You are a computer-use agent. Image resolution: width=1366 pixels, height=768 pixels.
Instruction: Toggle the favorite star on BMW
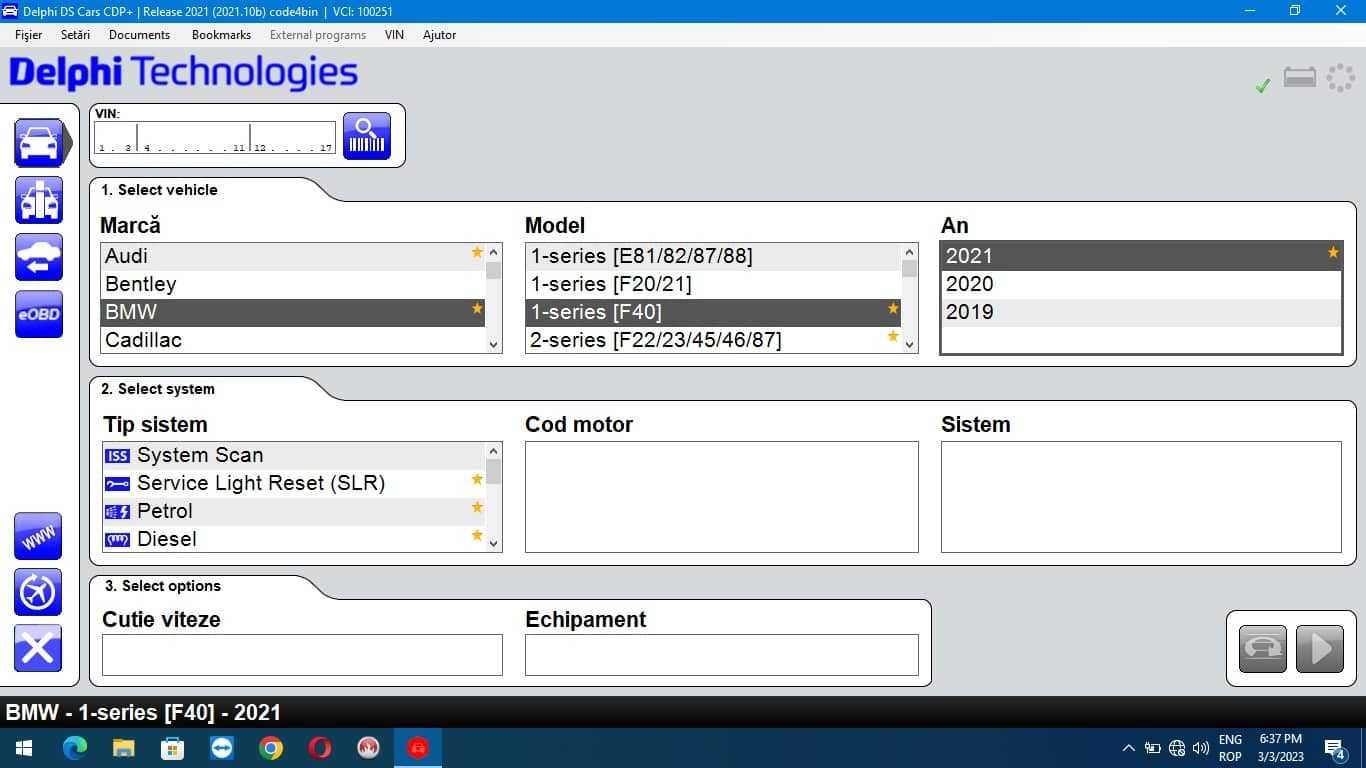click(x=477, y=308)
